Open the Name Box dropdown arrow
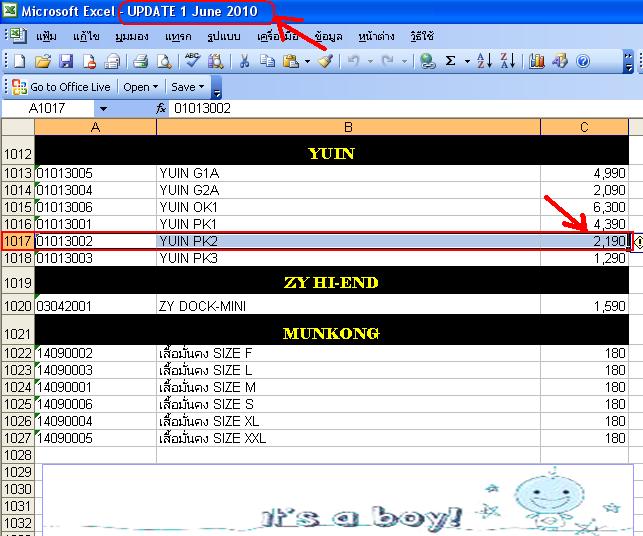Viewport: 643px width, 536px height. tap(102, 108)
